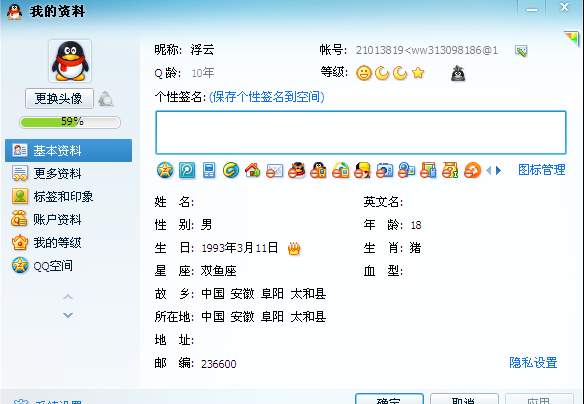Open the skin color corner icon
The image size is (584, 404).
pos(571,38)
